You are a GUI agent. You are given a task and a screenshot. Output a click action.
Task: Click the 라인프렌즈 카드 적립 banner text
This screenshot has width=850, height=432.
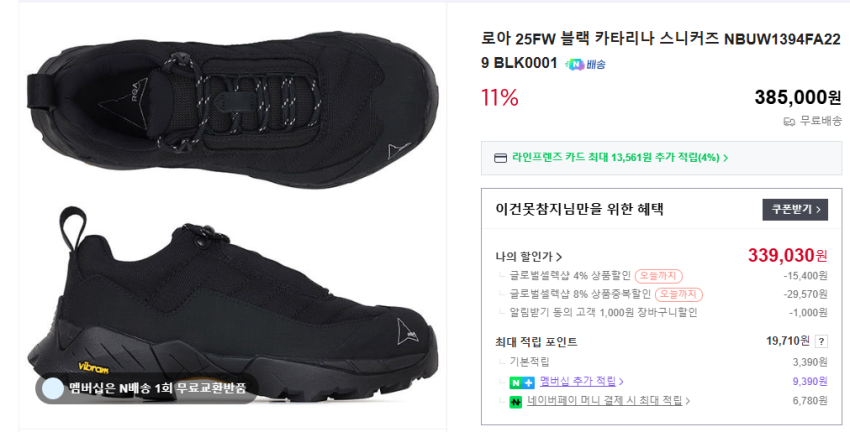click(615, 158)
